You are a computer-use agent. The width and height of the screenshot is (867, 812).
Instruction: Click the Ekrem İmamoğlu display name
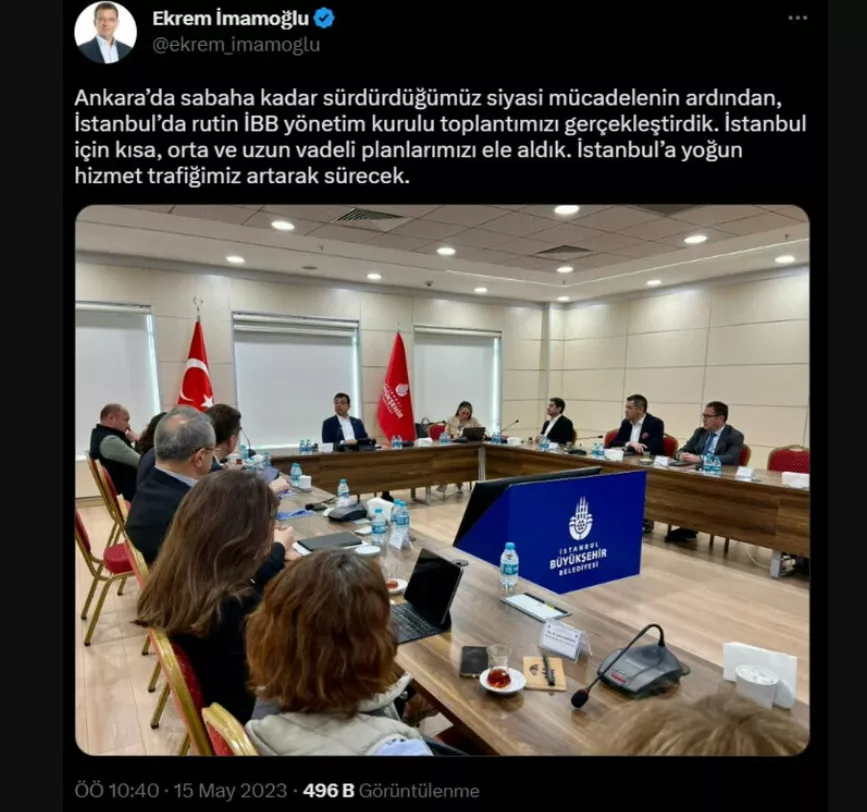[x=231, y=19]
